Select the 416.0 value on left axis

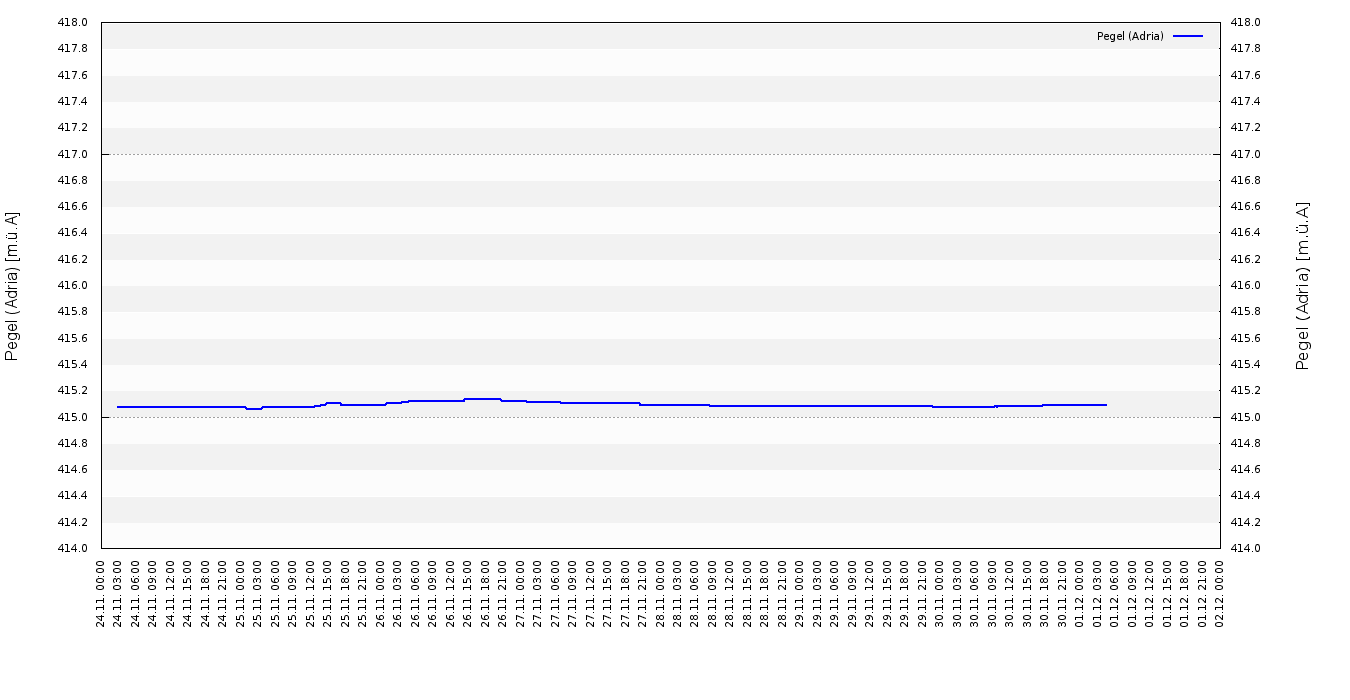(x=74, y=286)
